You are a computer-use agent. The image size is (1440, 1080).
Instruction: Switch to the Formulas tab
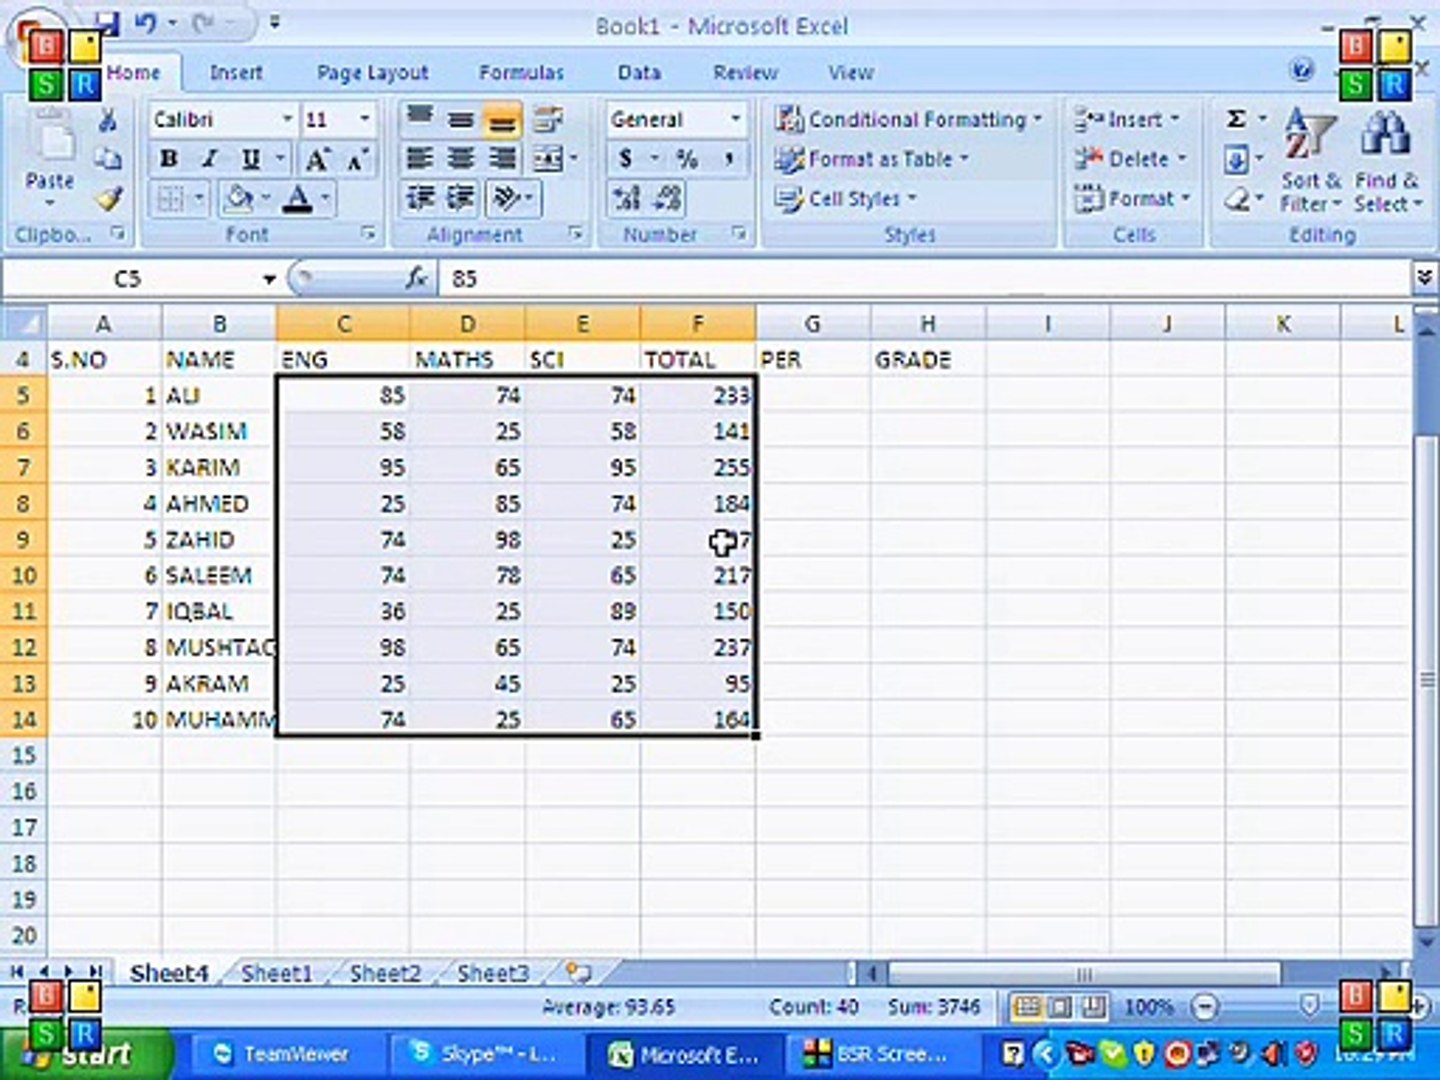tap(521, 72)
